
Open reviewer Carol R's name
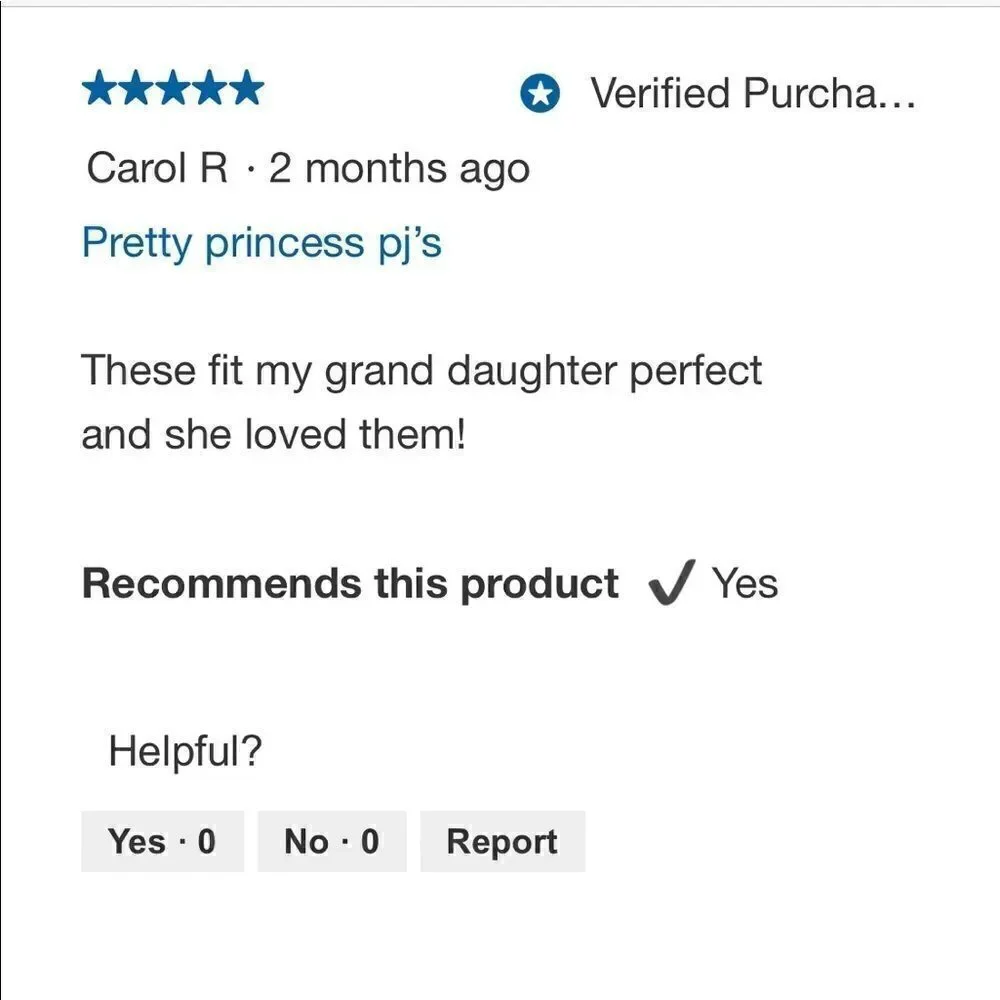(157, 168)
